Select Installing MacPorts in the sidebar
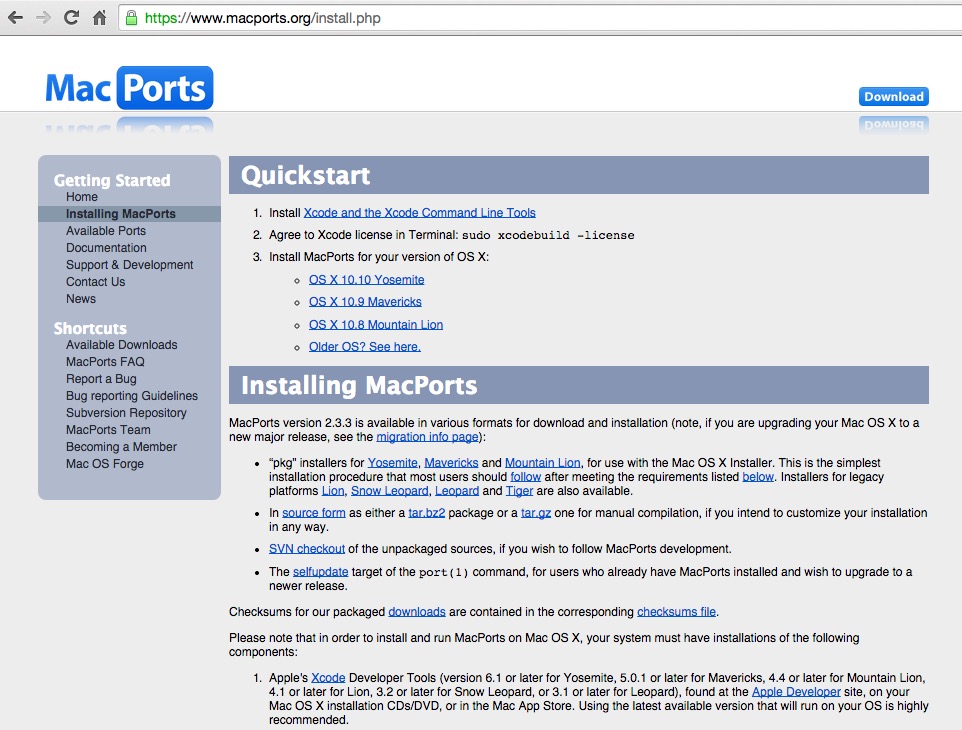The image size is (962, 730). 121,214
